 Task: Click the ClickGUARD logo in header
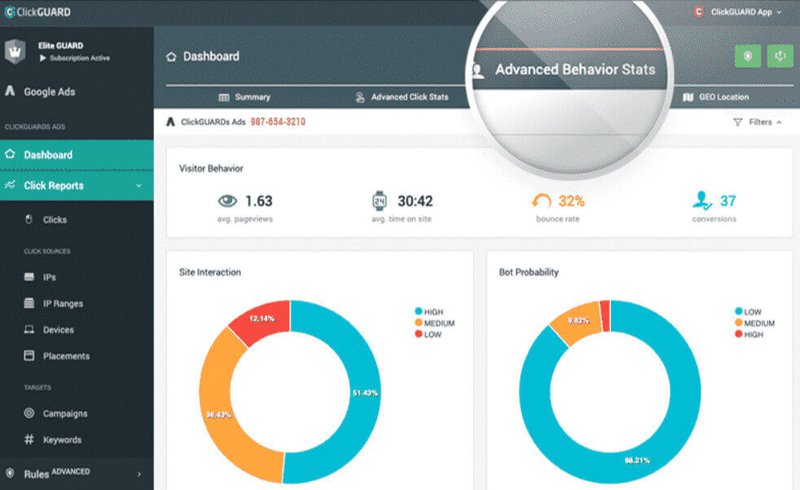coord(38,12)
